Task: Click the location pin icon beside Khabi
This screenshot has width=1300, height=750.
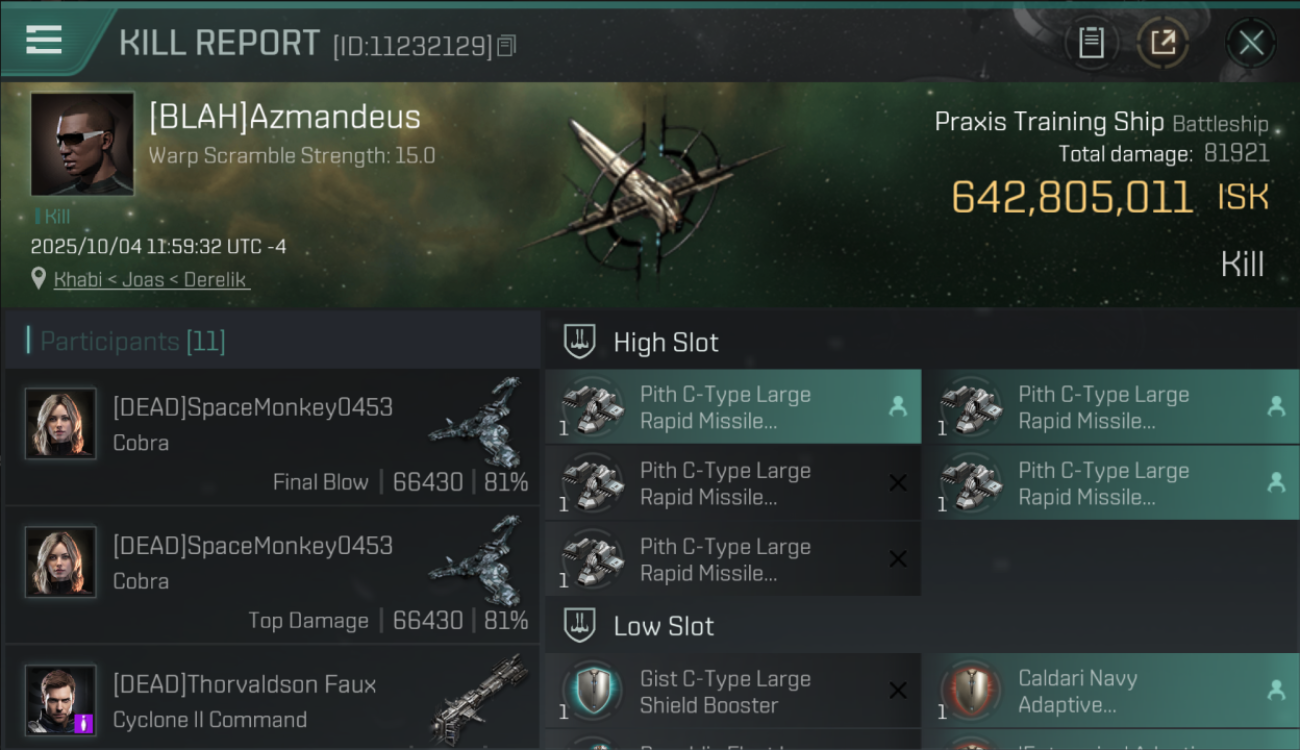Action: pos(39,279)
